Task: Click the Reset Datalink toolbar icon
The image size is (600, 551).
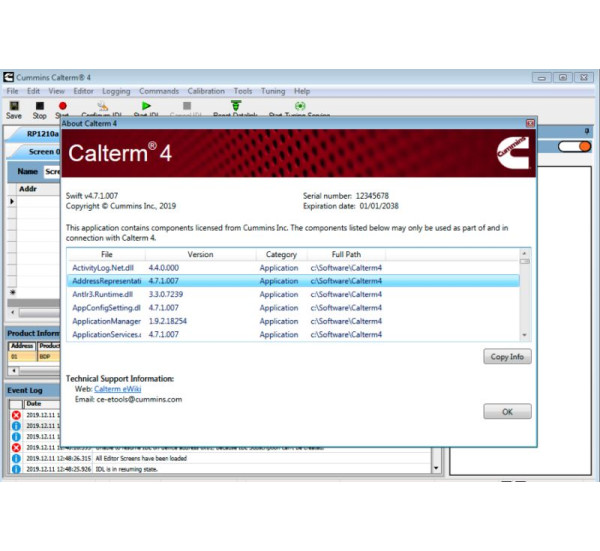Action: click(235, 105)
